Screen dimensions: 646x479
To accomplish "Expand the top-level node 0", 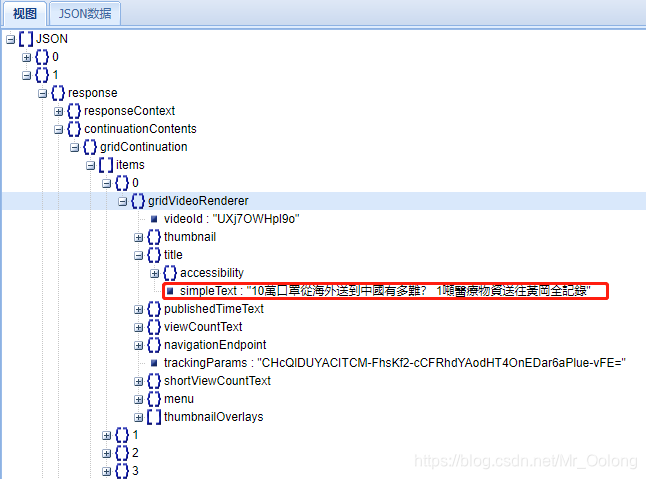I will point(27,57).
